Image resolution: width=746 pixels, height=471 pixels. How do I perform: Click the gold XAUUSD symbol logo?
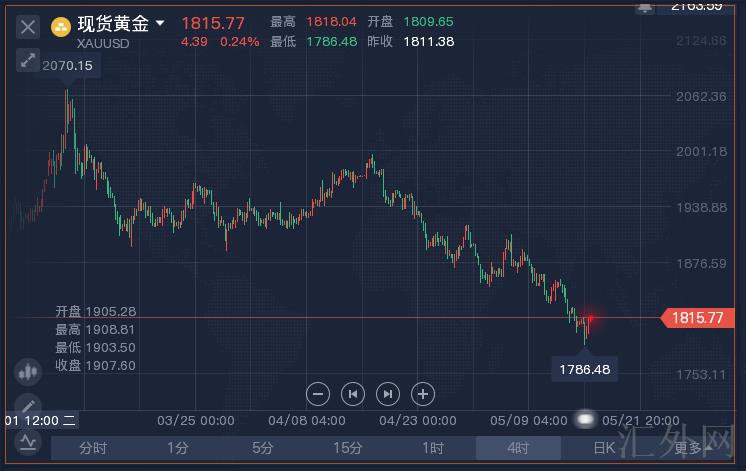point(61,26)
